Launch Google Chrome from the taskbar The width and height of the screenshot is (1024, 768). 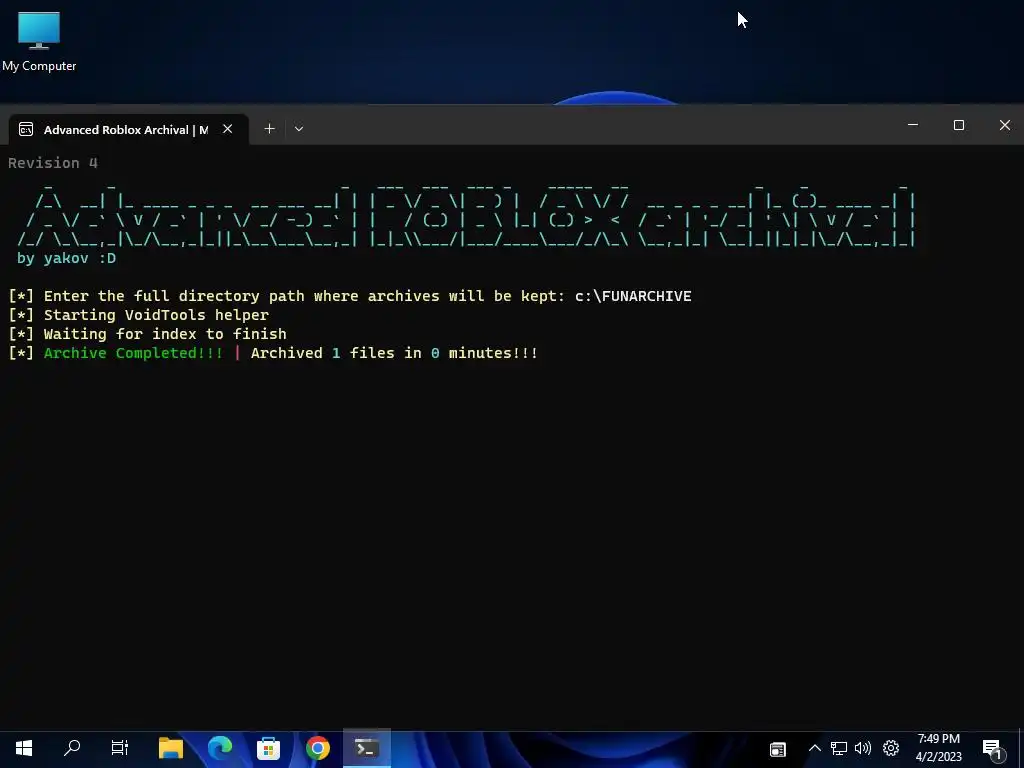pos(317,748)
